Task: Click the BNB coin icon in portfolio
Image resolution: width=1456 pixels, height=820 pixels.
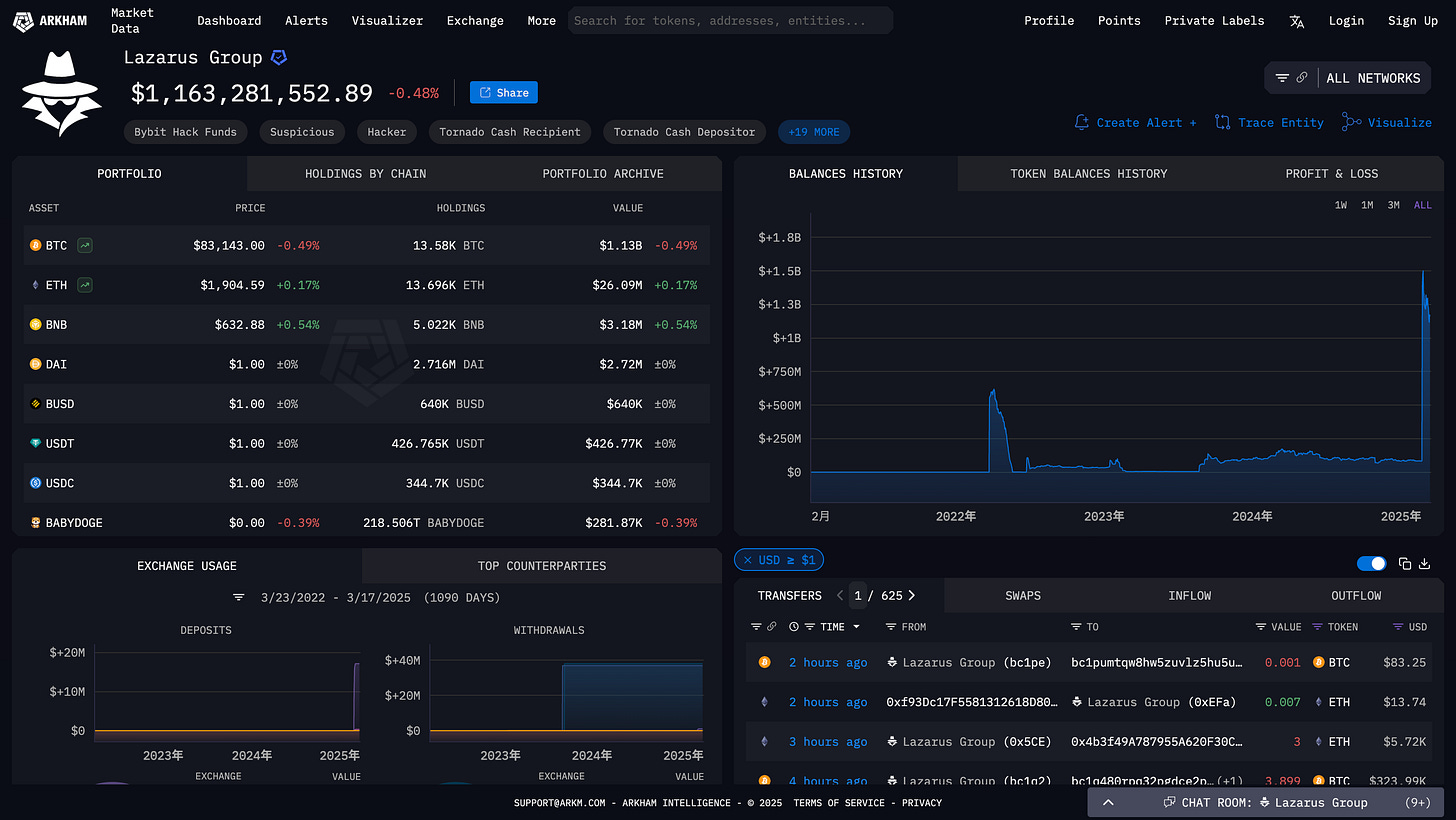Action: click(x=36, y=324)
